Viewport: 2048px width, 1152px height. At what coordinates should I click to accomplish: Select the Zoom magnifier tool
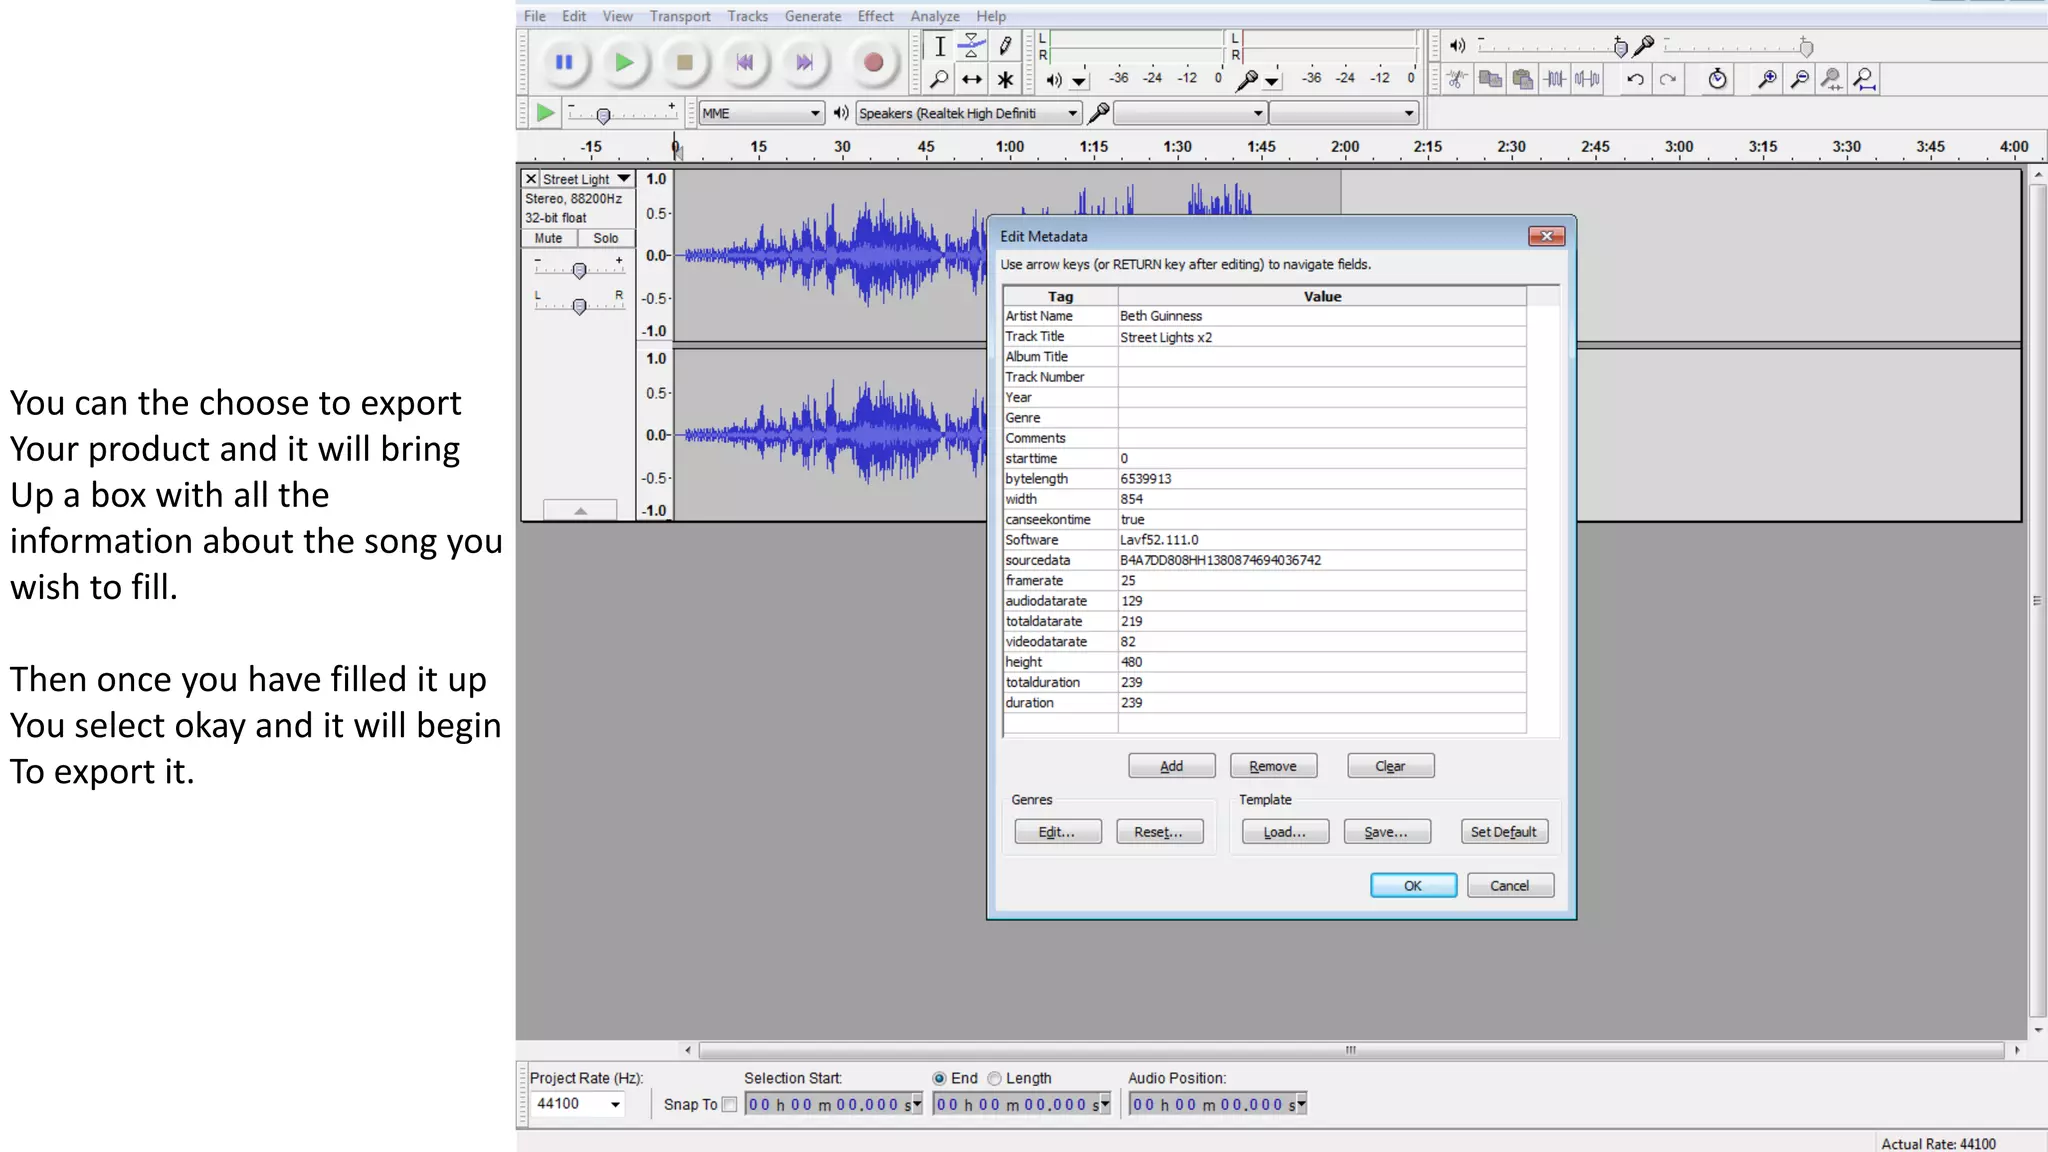[x=940, y=79]
